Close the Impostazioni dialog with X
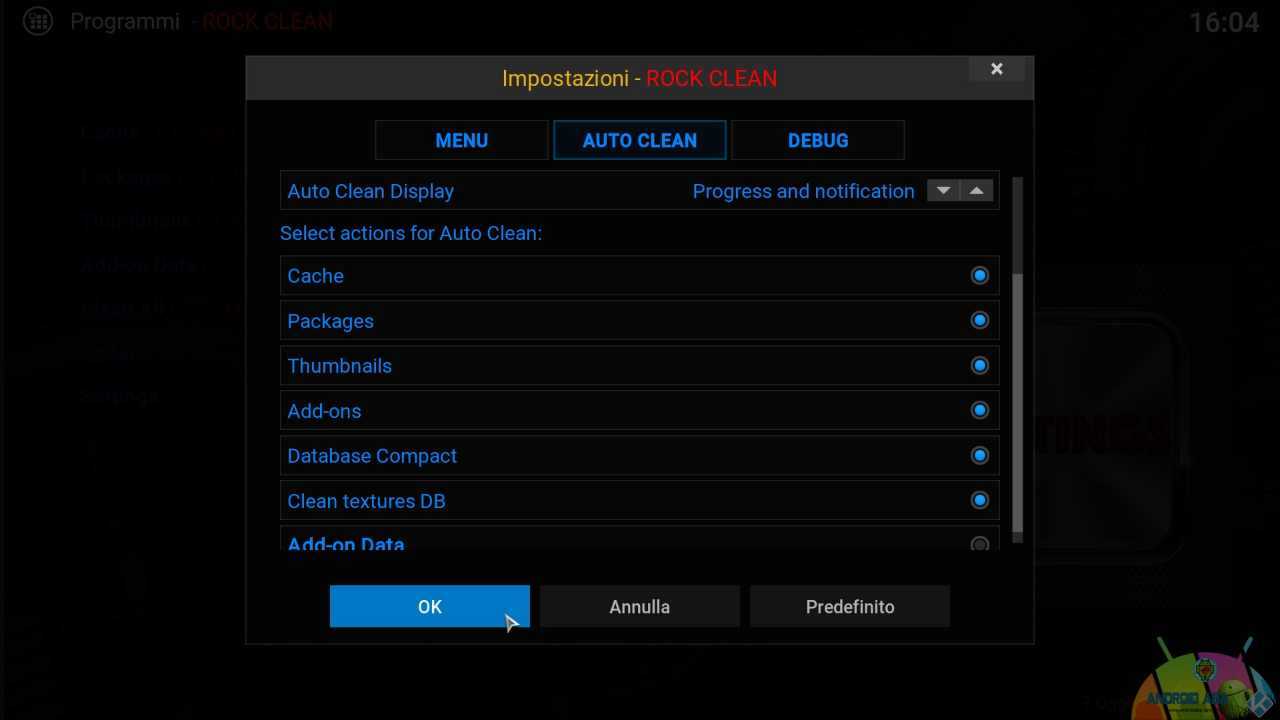Screen dimensions: 1280x720 tap(996, 69)
